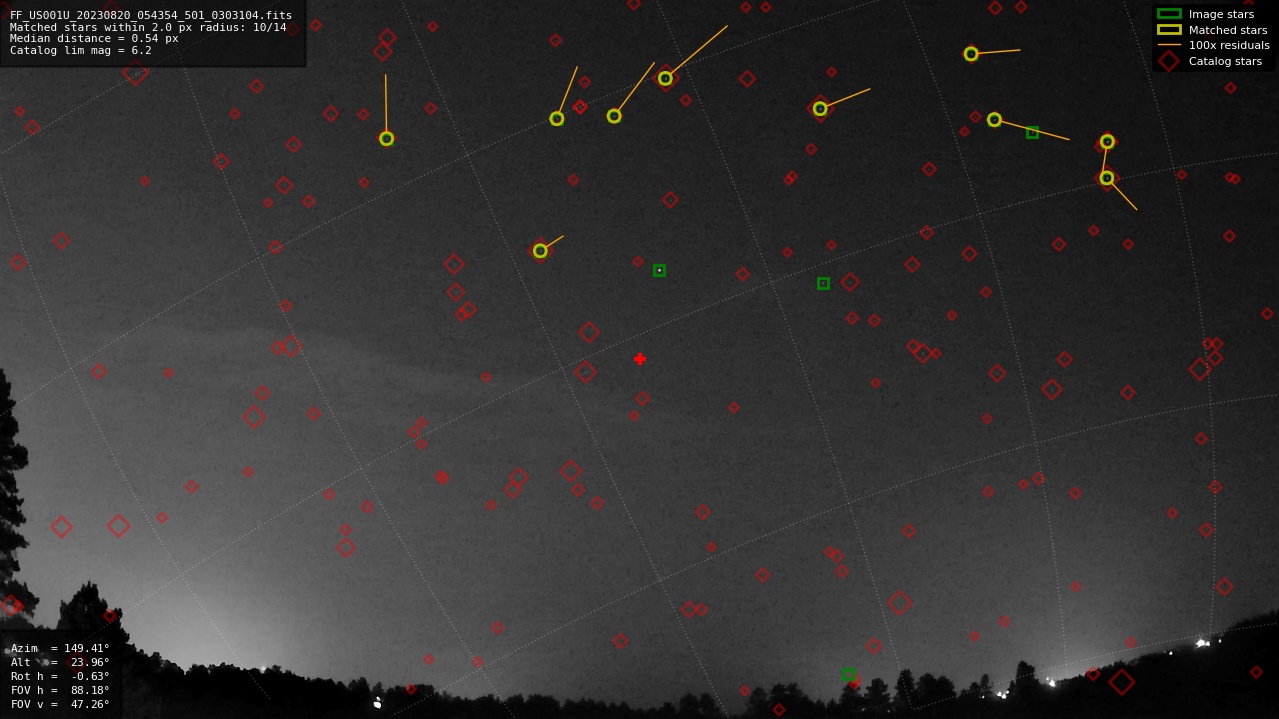Click green image star square touching a residual line
This screenshot has height=719, width=1279.
[x=1032, y=132]
